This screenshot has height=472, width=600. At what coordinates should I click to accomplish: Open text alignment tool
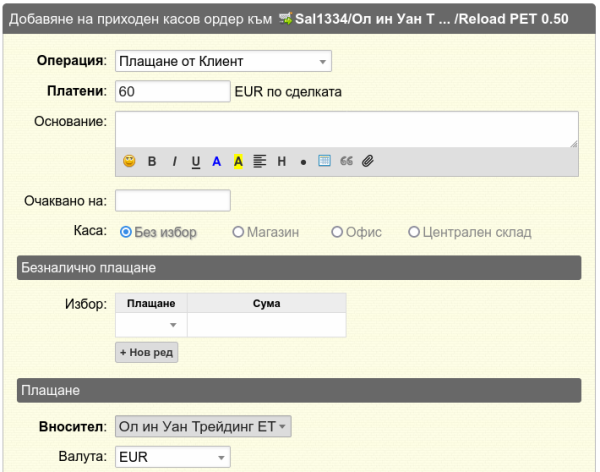tap(260, 162)
